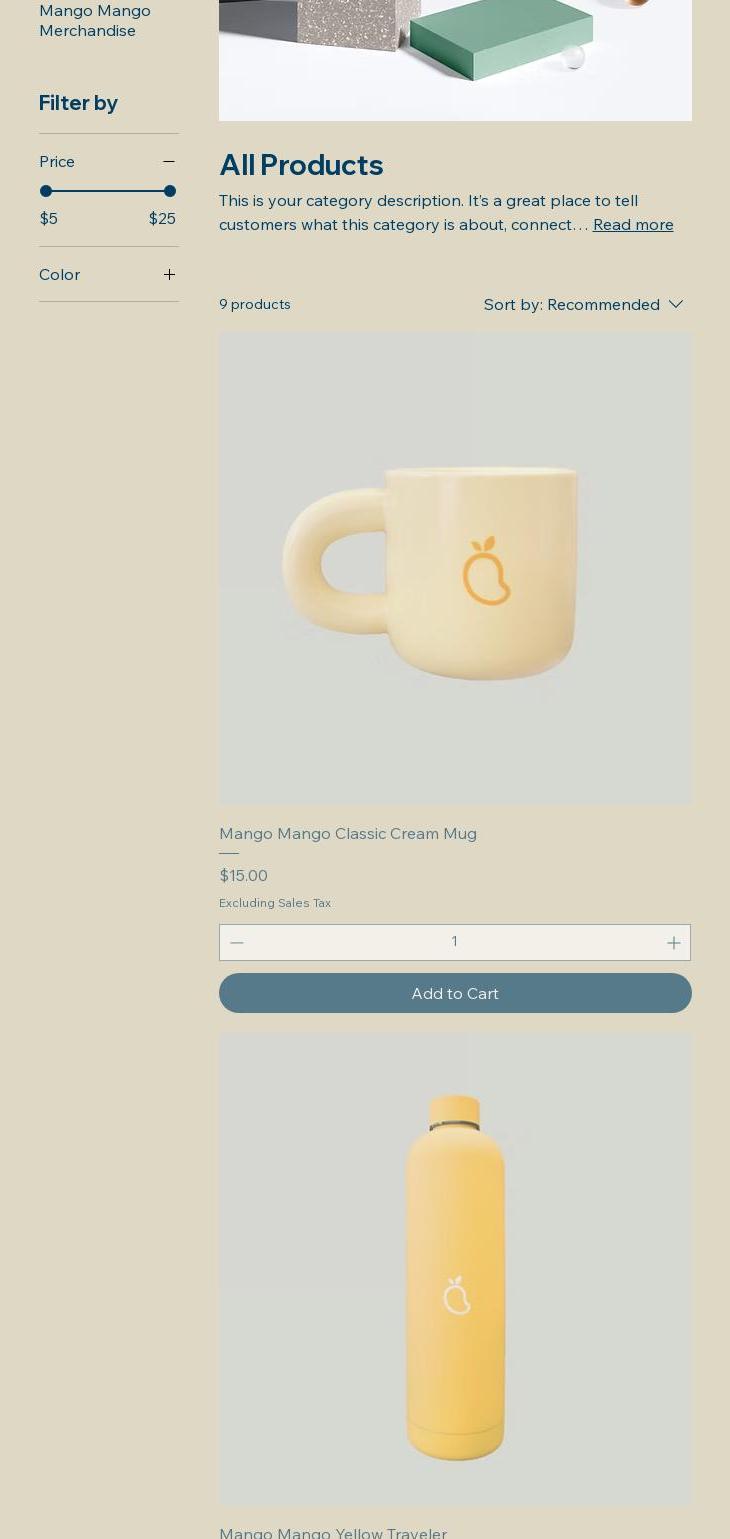Collapse the Price filter section
Image resolution: width=730 pixels, height=1539 pixels.
[x=108, y=162]
